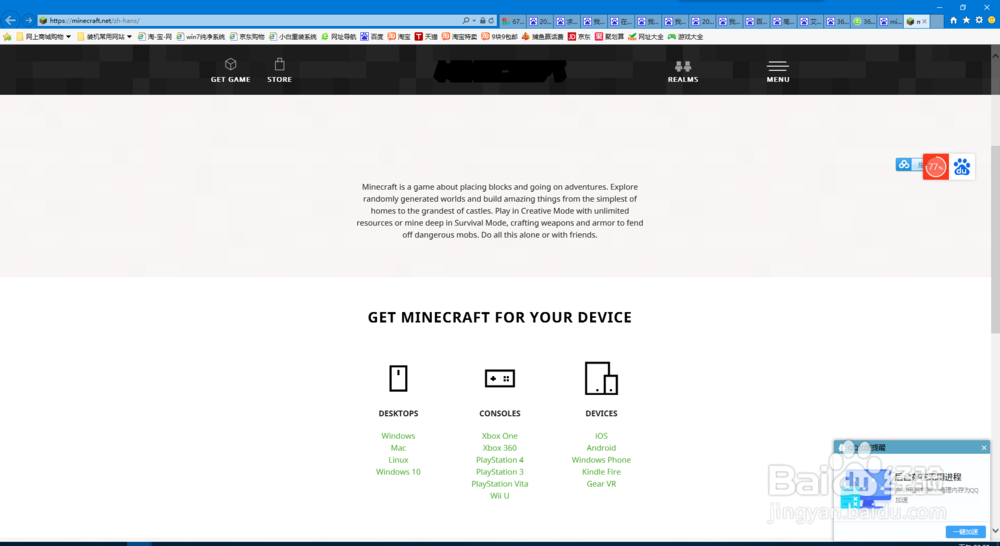Screen dimensions: 1000x546
Task: Click the Xbox 360 link
Action: coord(499,448)
